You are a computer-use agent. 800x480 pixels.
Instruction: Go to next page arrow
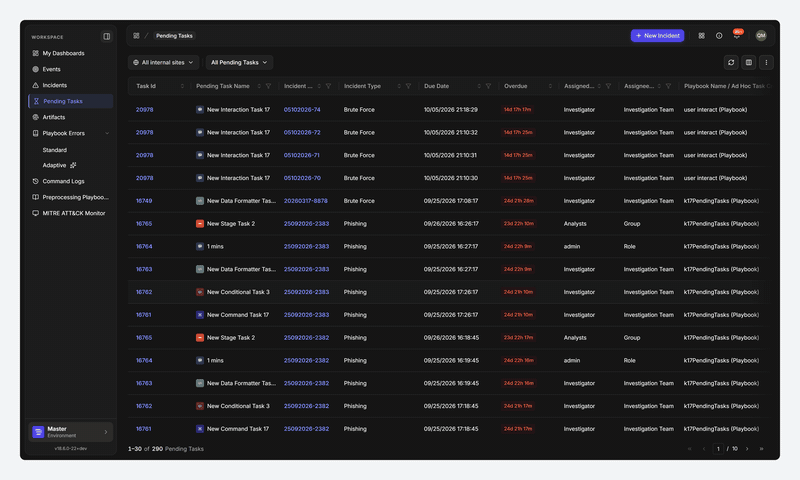747,449
